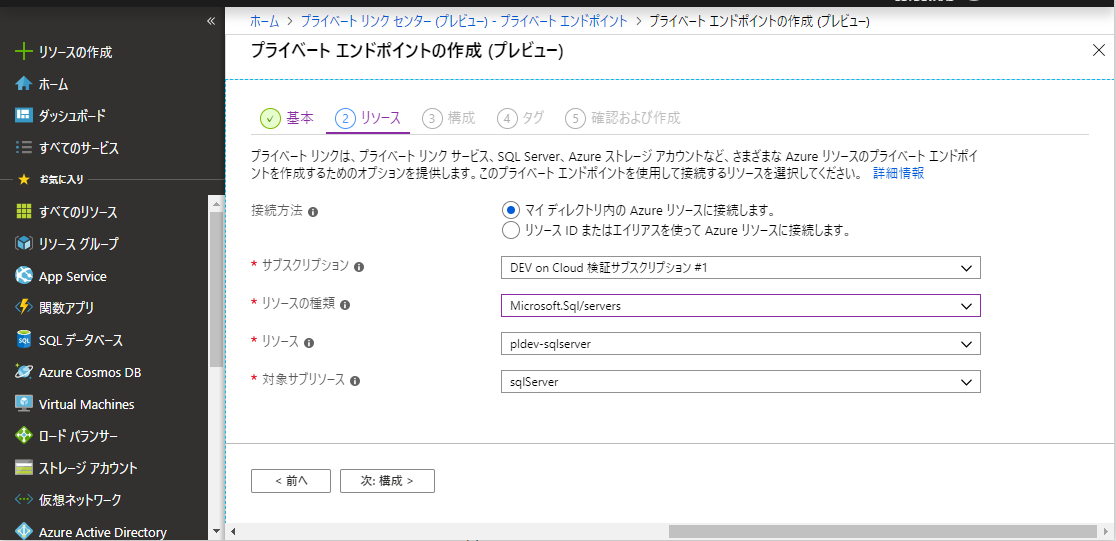Click sidebar scrollbar up arrow
The width and height of the screenshot is (1116, 541).
216,203
